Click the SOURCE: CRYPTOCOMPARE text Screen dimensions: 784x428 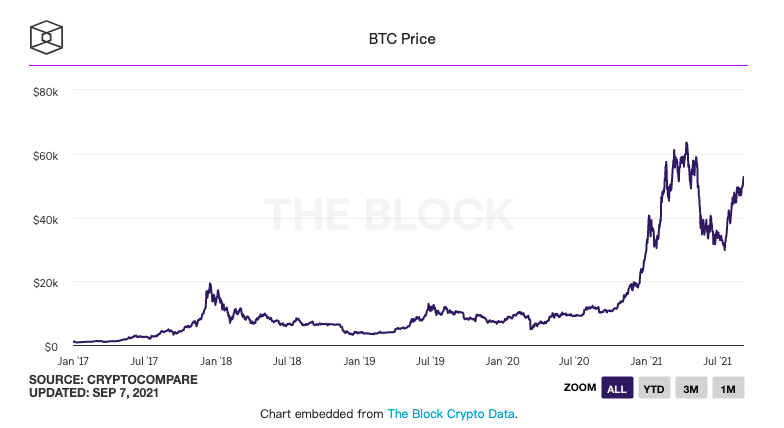(x=113, y=380)
